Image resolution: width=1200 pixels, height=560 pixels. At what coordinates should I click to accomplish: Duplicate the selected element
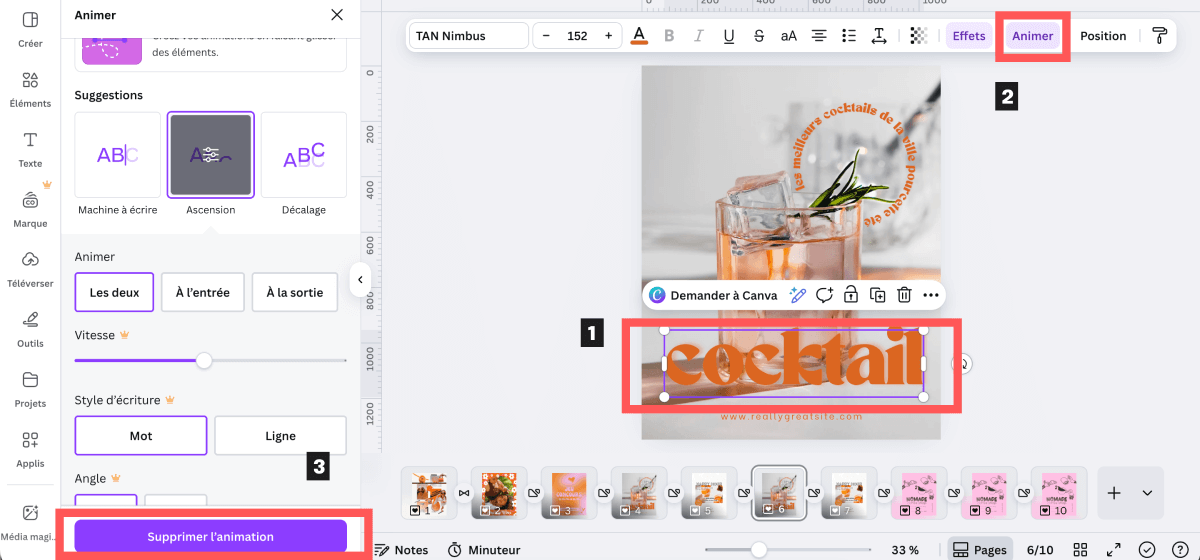[877, 295]
